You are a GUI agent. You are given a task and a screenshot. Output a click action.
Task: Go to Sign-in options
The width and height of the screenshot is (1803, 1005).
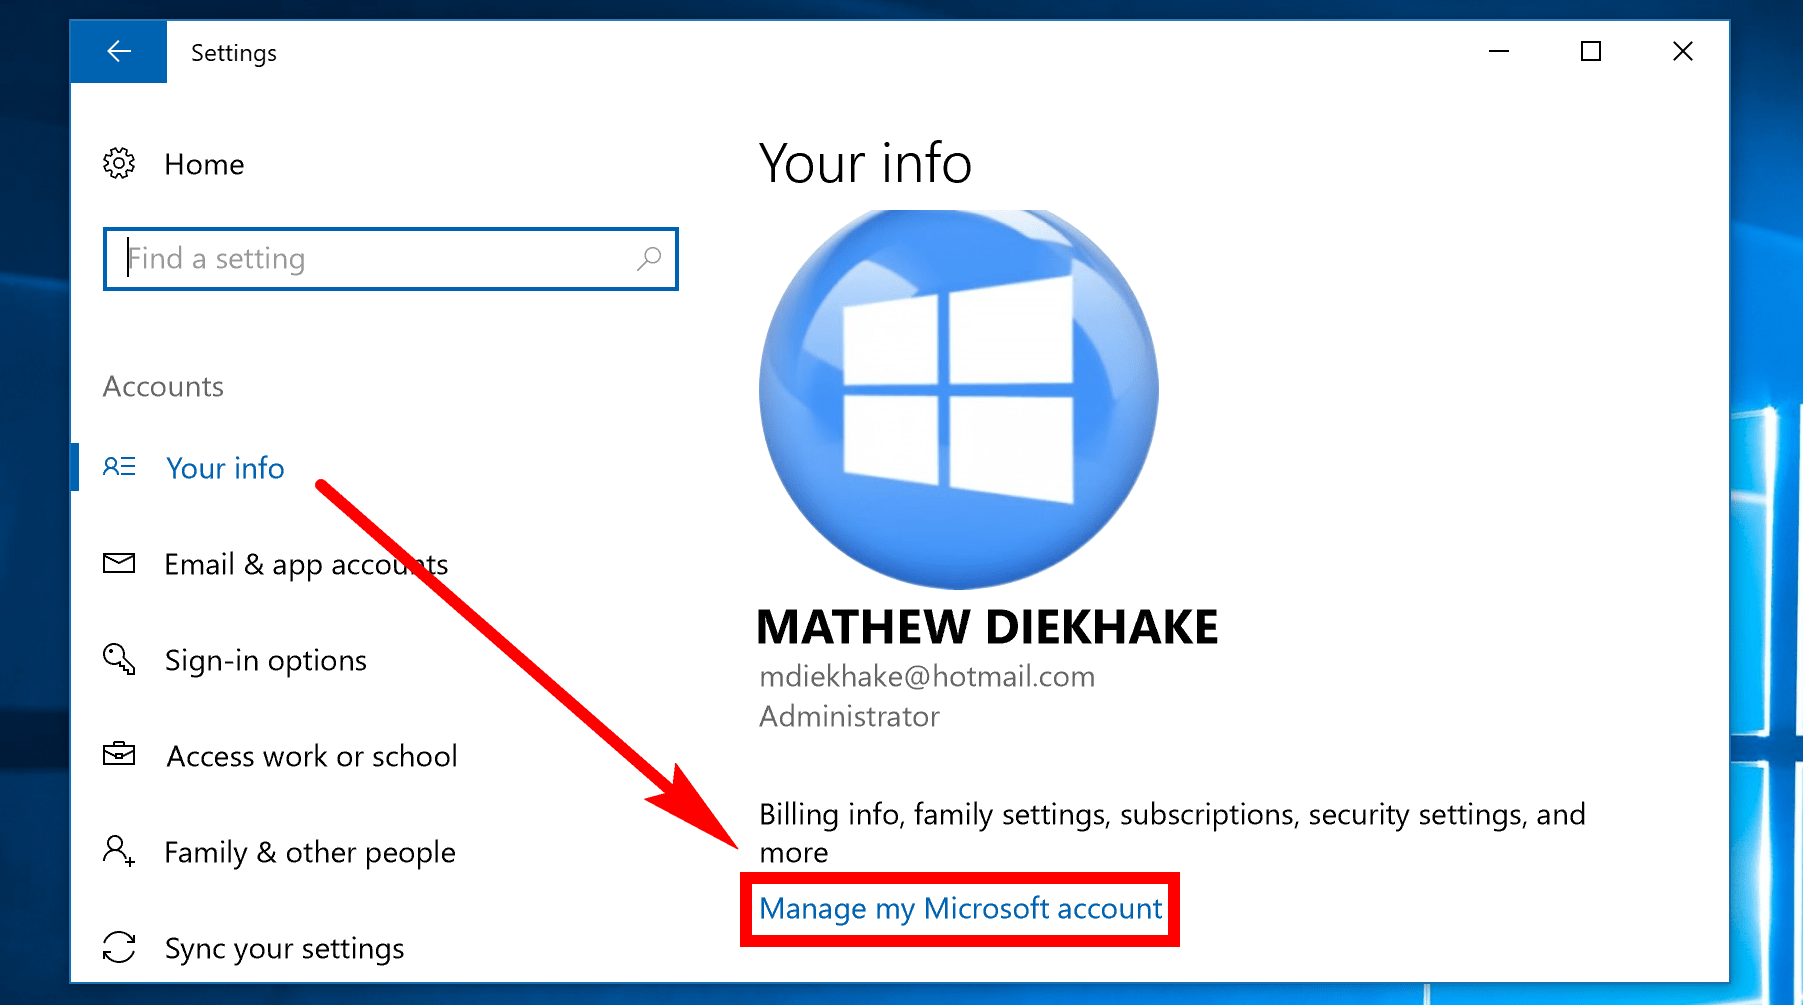(x=266, y=660)
